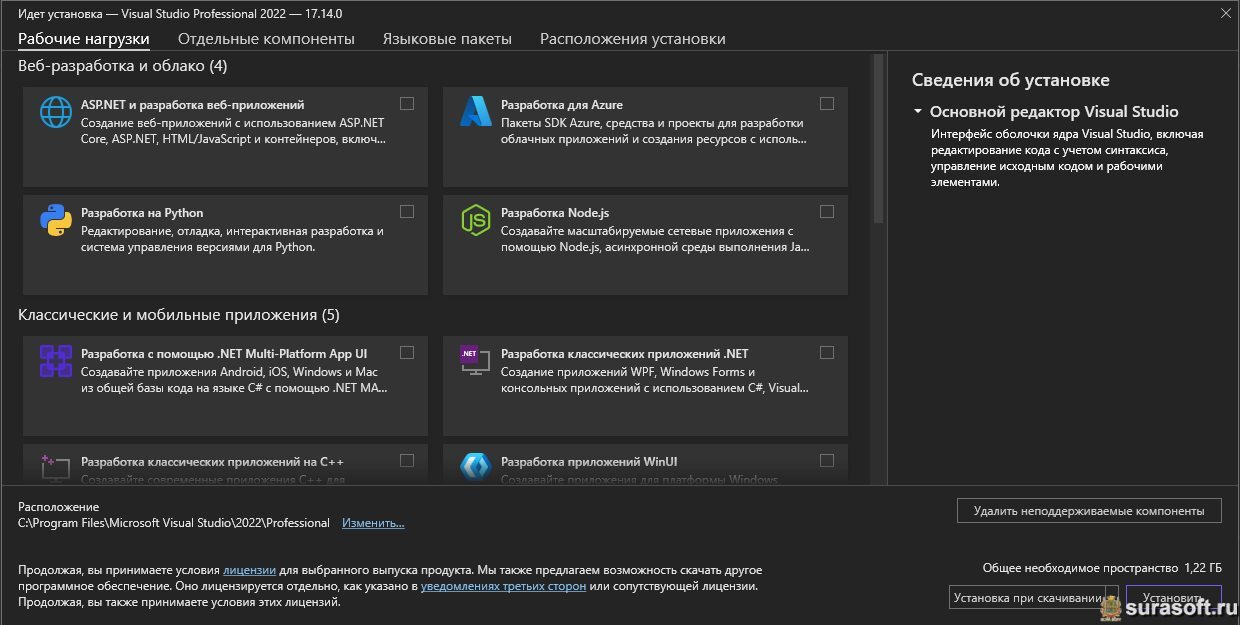Open the Отдельные компоненты tab
1240x625 pixels.
[266, 39]
